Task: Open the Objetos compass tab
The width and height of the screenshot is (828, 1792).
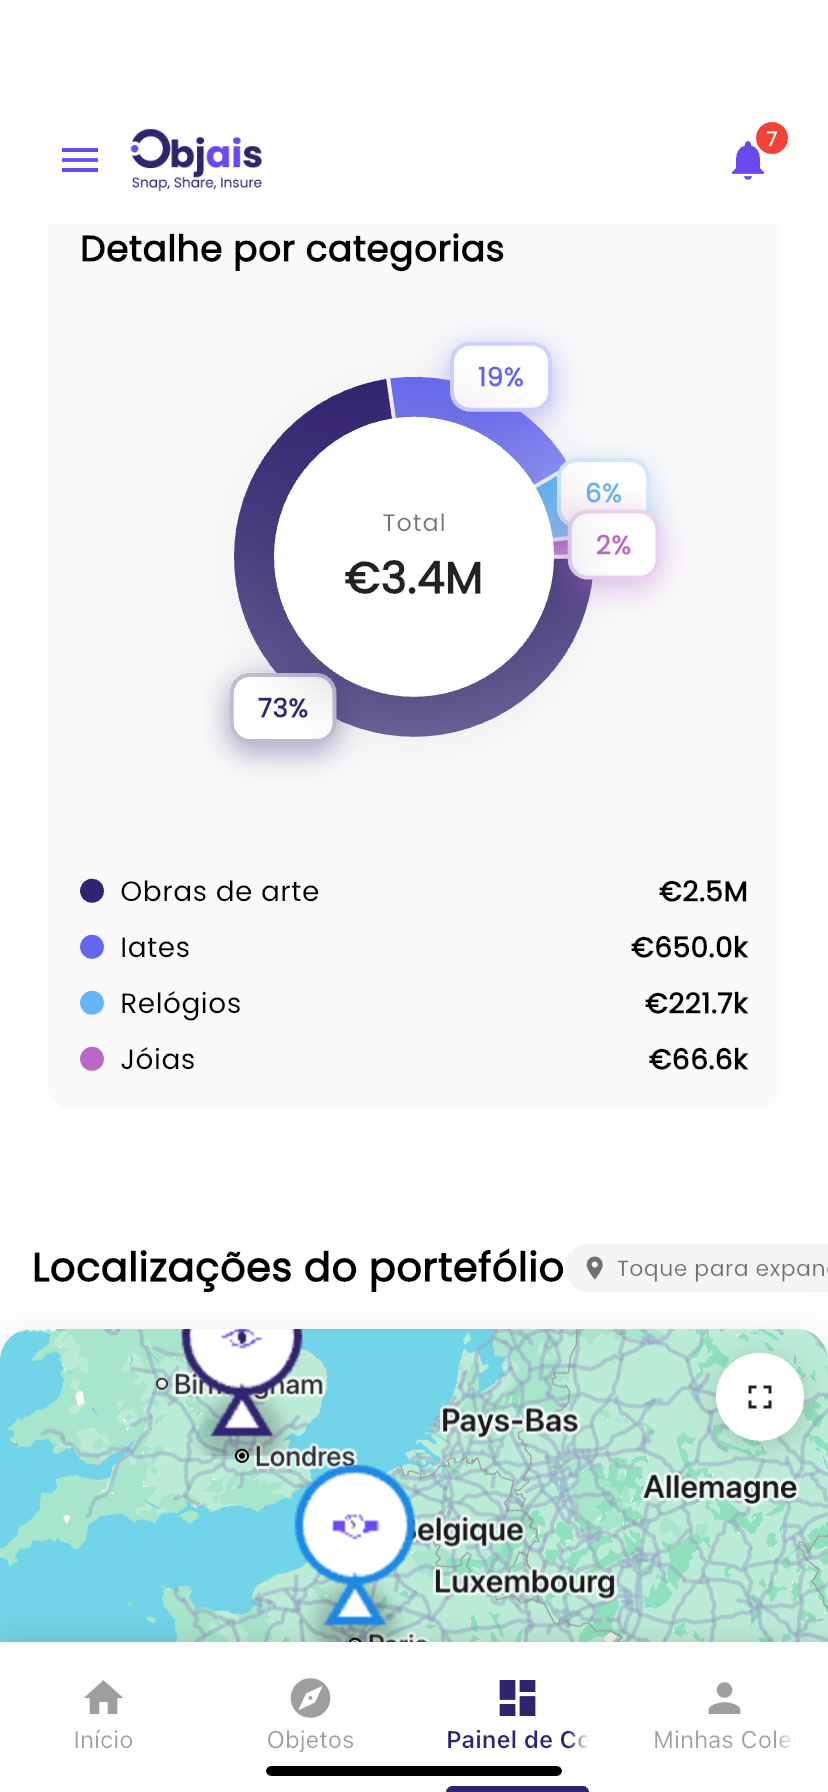Action: tap(310, 1714)
